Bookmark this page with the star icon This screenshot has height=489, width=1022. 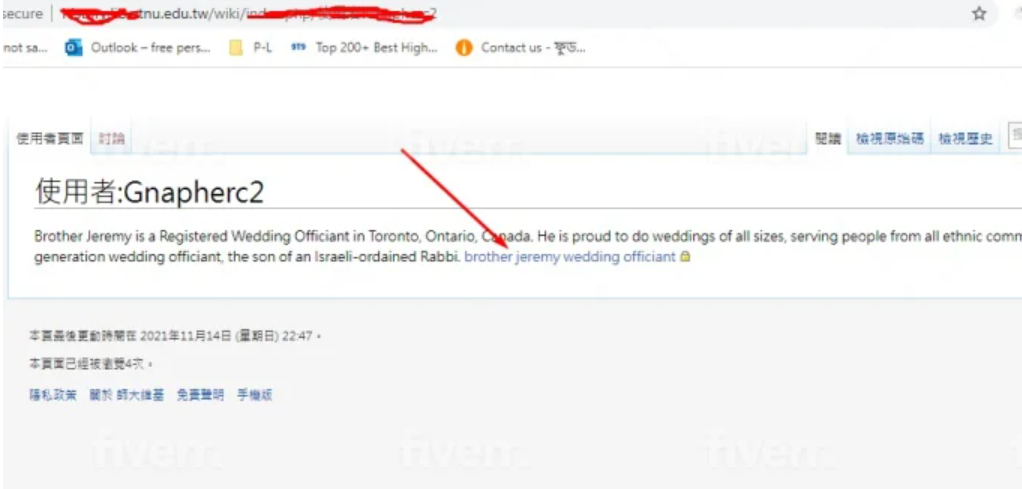click(x=979, y=14)
